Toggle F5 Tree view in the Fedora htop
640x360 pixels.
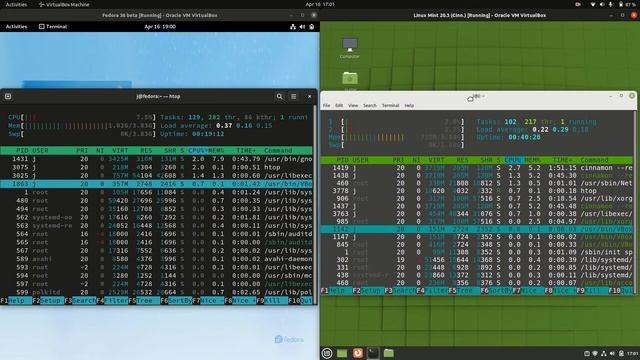pos(144,300)
